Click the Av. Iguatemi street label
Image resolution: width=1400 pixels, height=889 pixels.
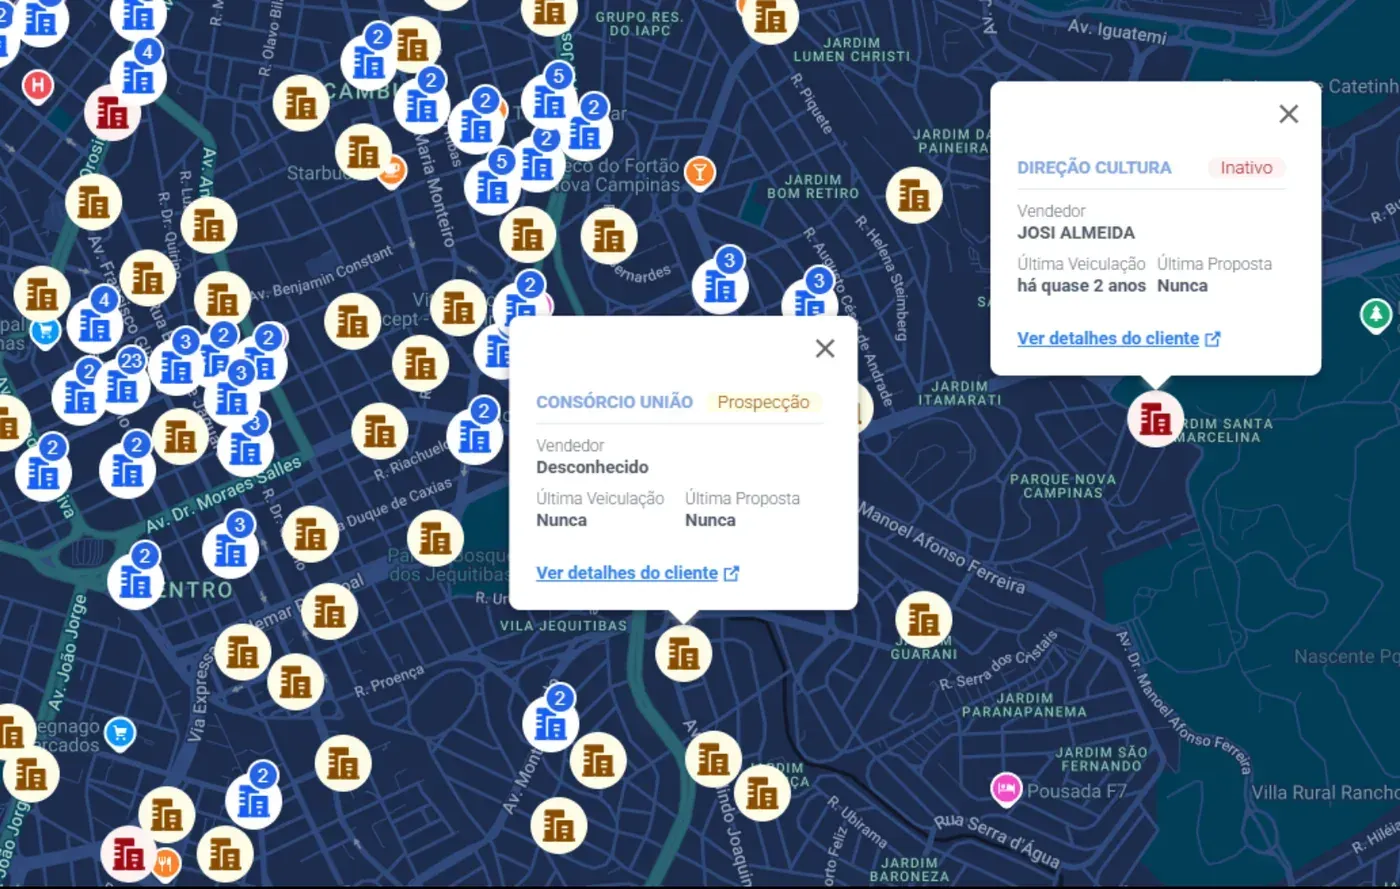tap(1117, 32)
